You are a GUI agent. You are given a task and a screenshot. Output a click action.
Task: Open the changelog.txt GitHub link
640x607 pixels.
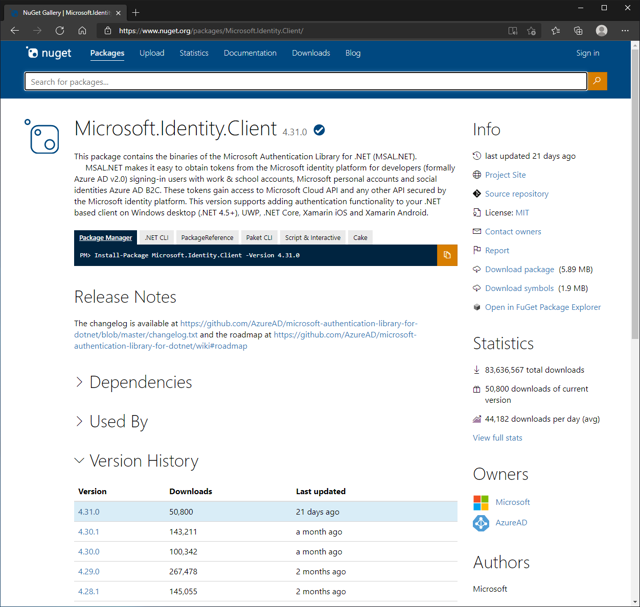tap(245, 329)
